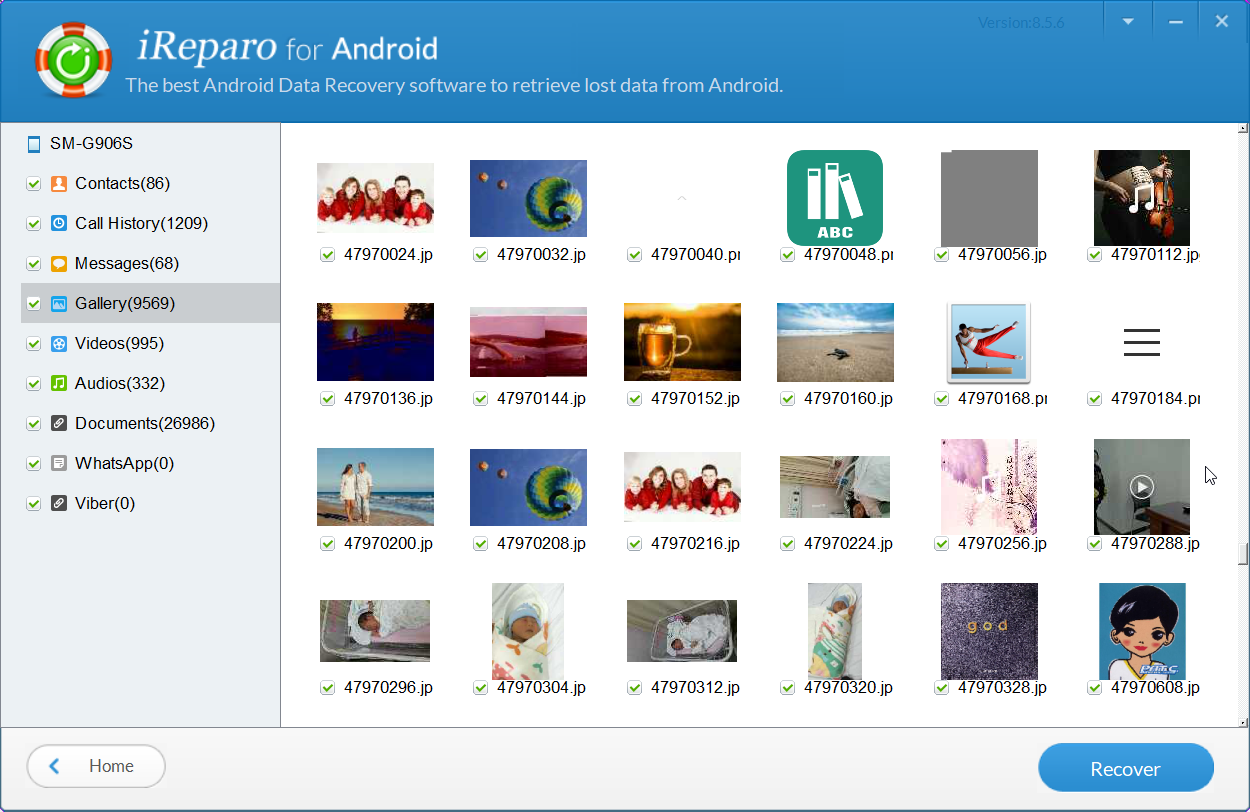Click the Recover button

(1125, 768)
